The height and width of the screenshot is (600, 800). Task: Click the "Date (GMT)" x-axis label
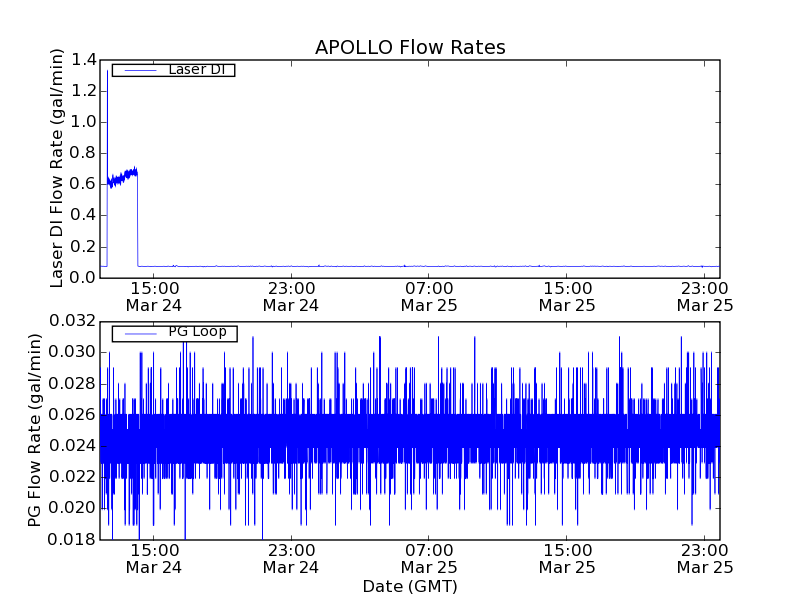pos(410,586)
